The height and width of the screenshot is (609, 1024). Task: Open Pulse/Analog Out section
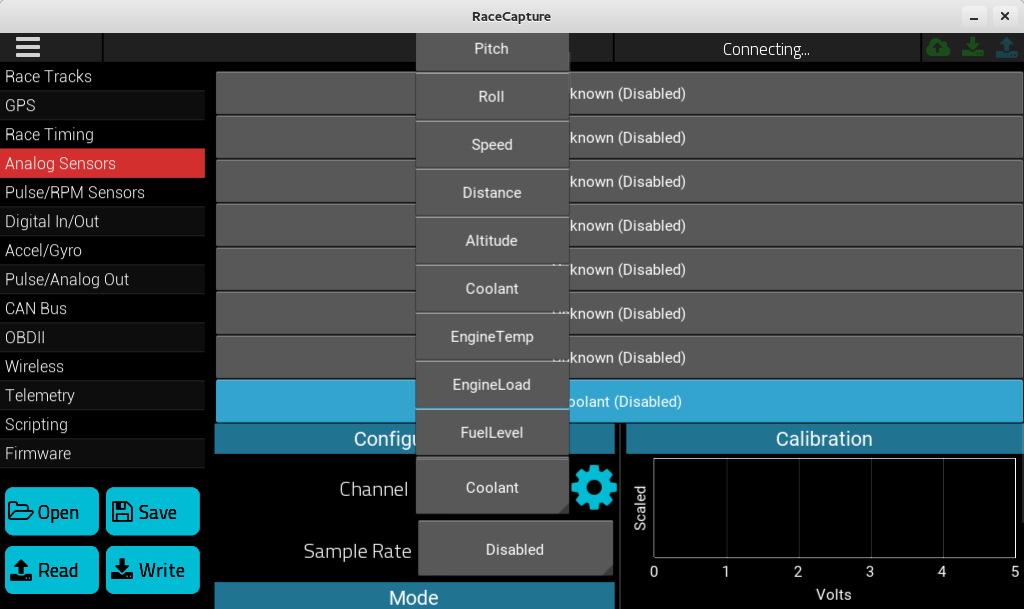point(103,279)
